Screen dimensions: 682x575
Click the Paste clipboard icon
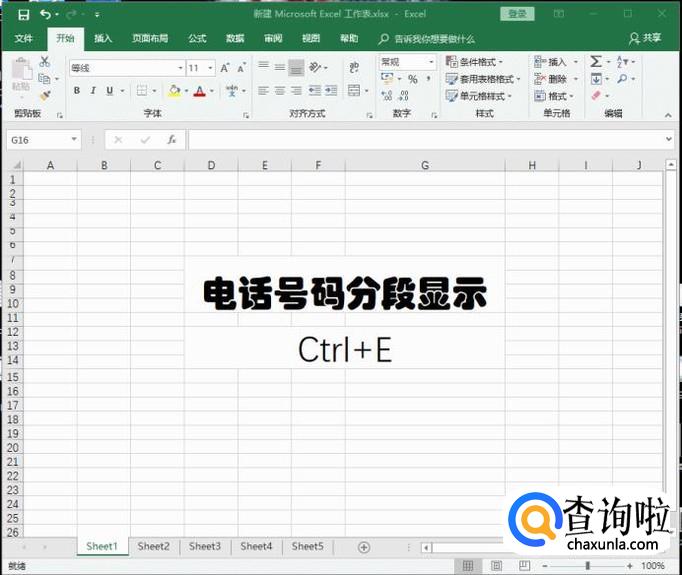21,70
